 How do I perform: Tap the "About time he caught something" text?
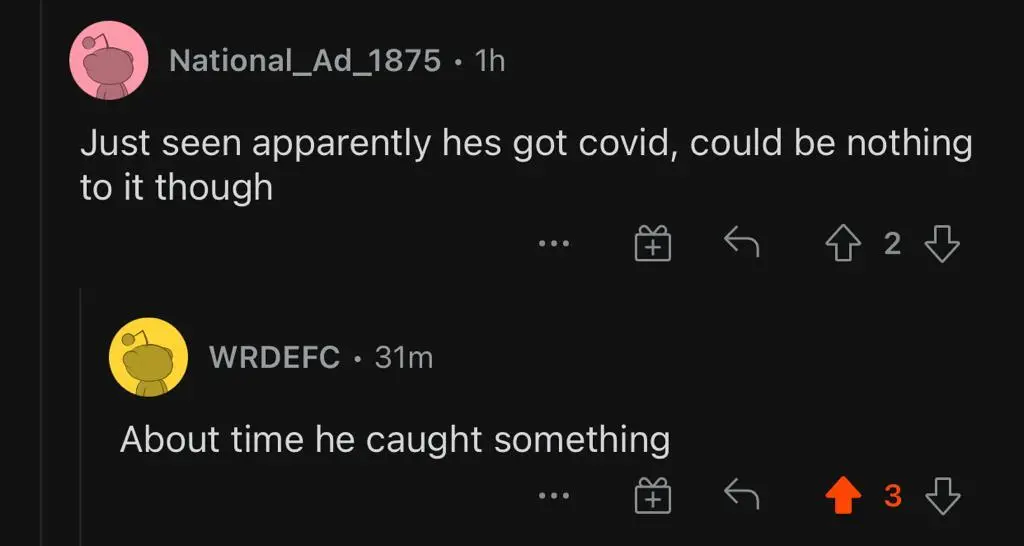point(394,439)
